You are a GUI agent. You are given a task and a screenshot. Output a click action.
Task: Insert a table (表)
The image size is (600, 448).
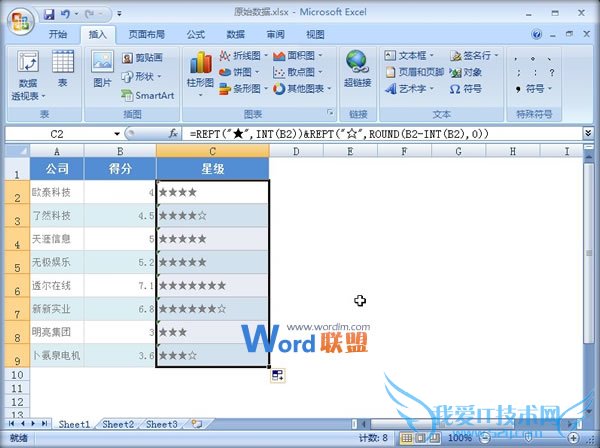click(63, 68)
